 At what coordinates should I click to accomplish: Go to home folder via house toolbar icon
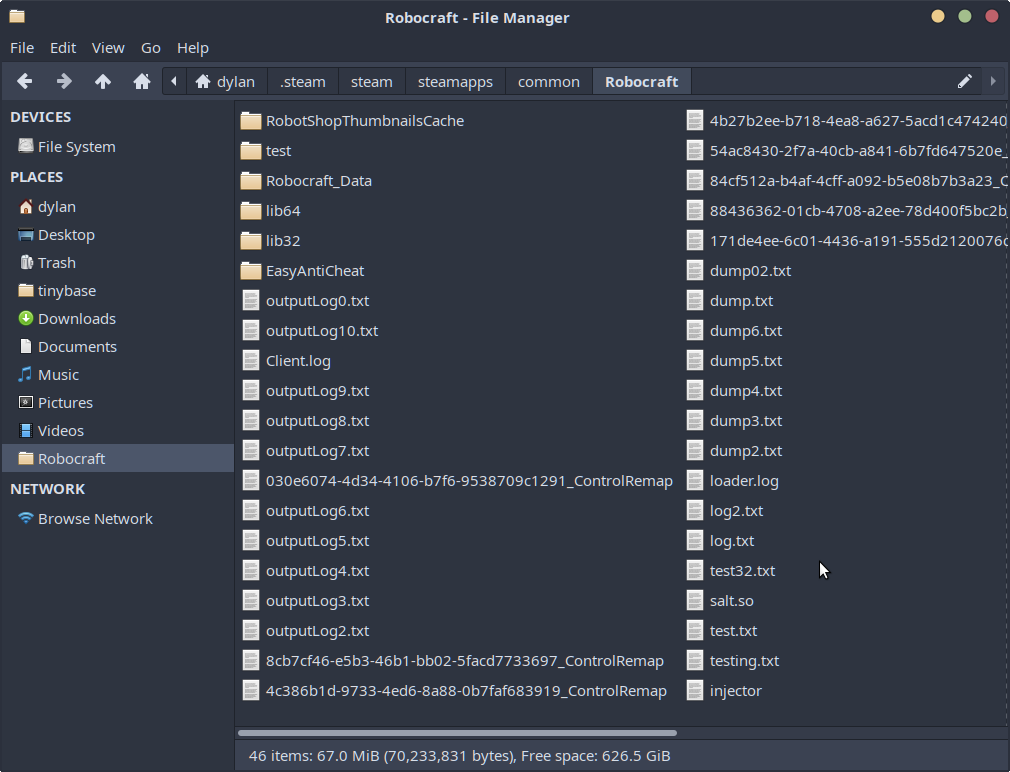tap(142, 81)
